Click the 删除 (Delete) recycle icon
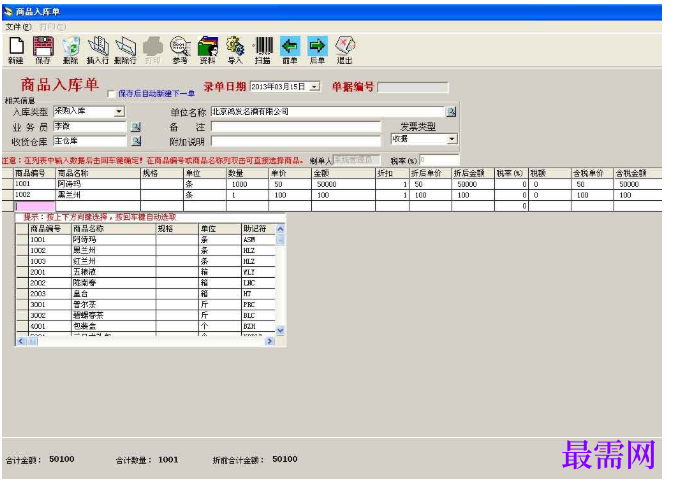This screenshot has width=674, height=486. [70, 50]
